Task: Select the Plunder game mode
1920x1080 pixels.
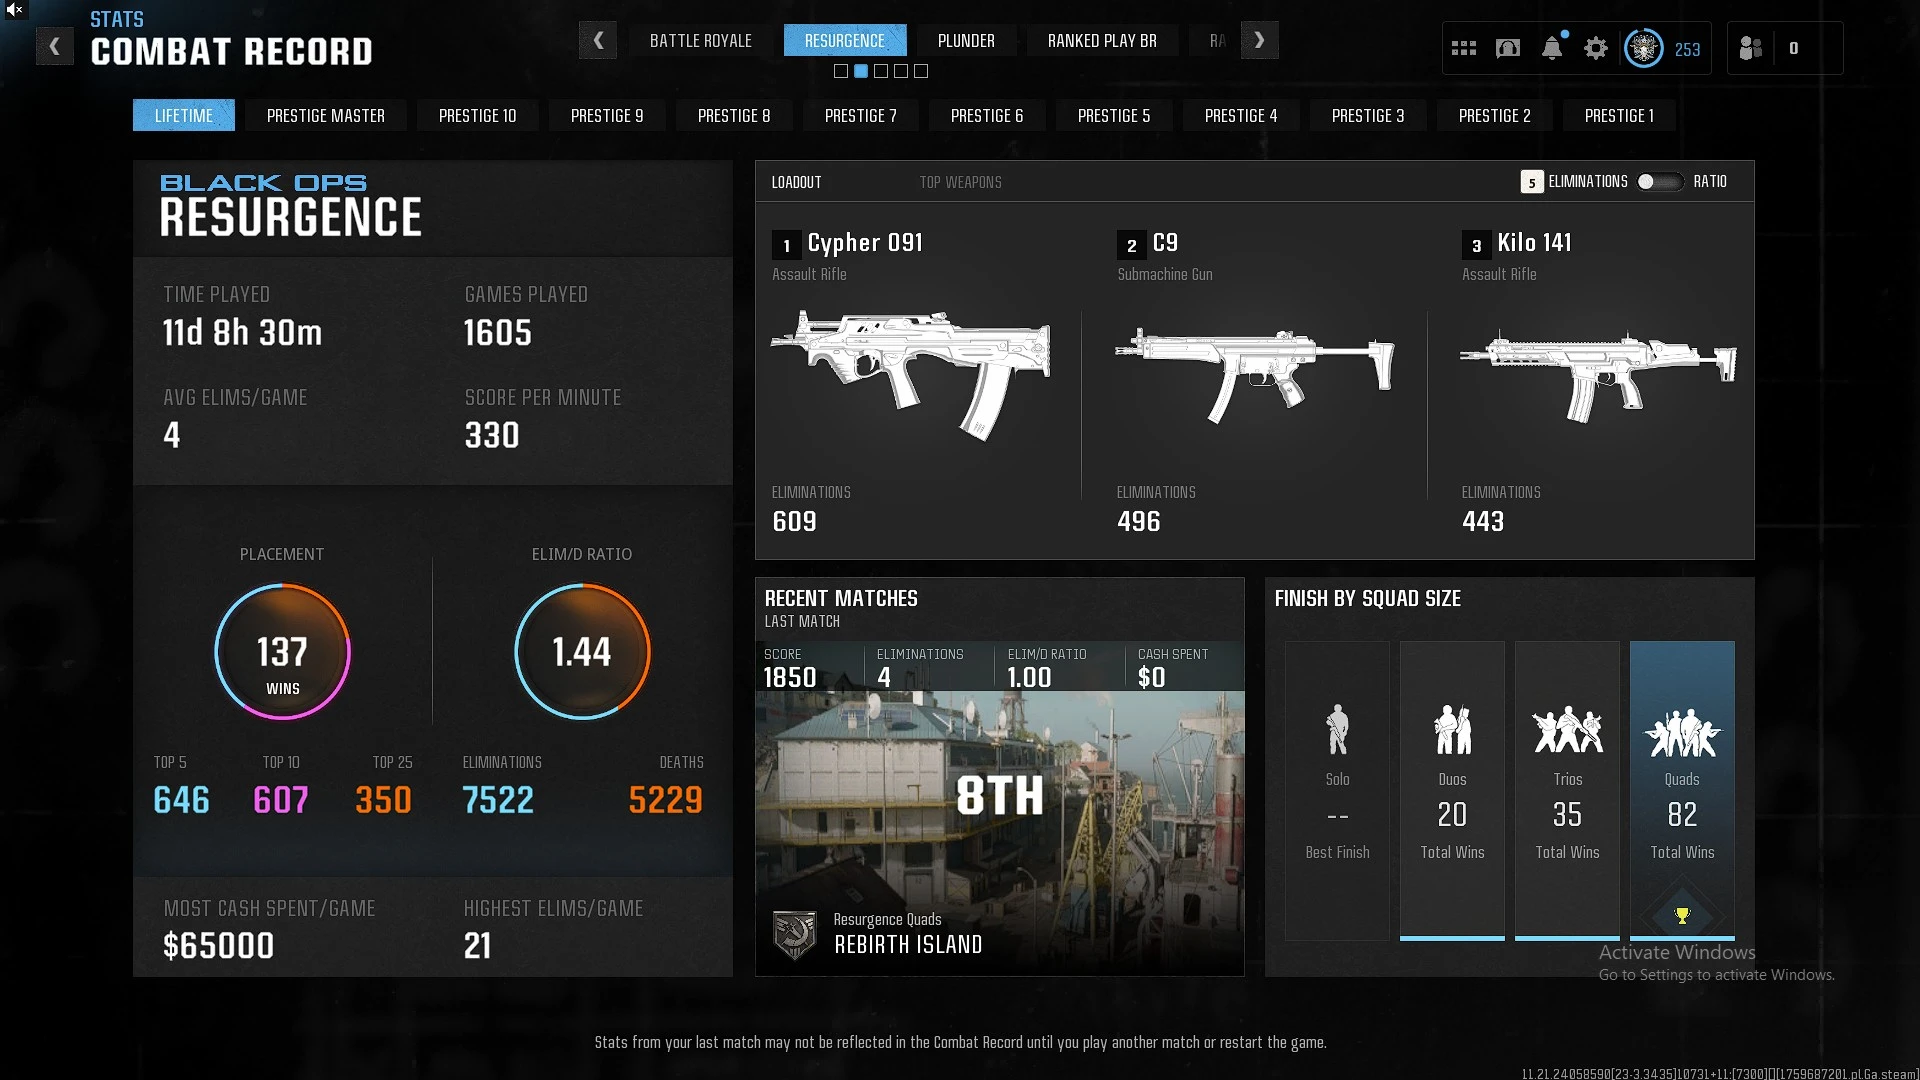Action: click(965, 41)
